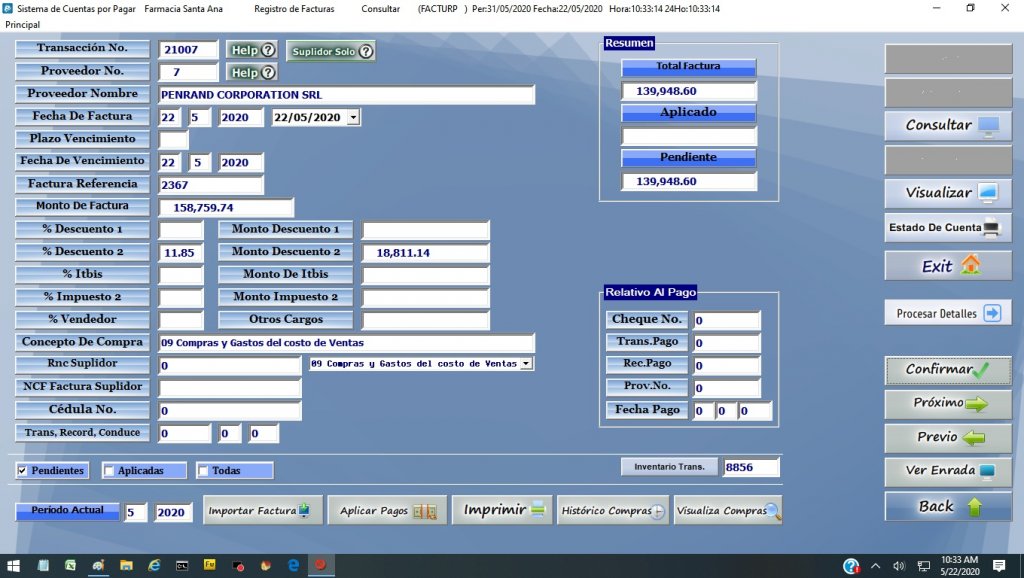Open the Principal menu

point(22,24)
